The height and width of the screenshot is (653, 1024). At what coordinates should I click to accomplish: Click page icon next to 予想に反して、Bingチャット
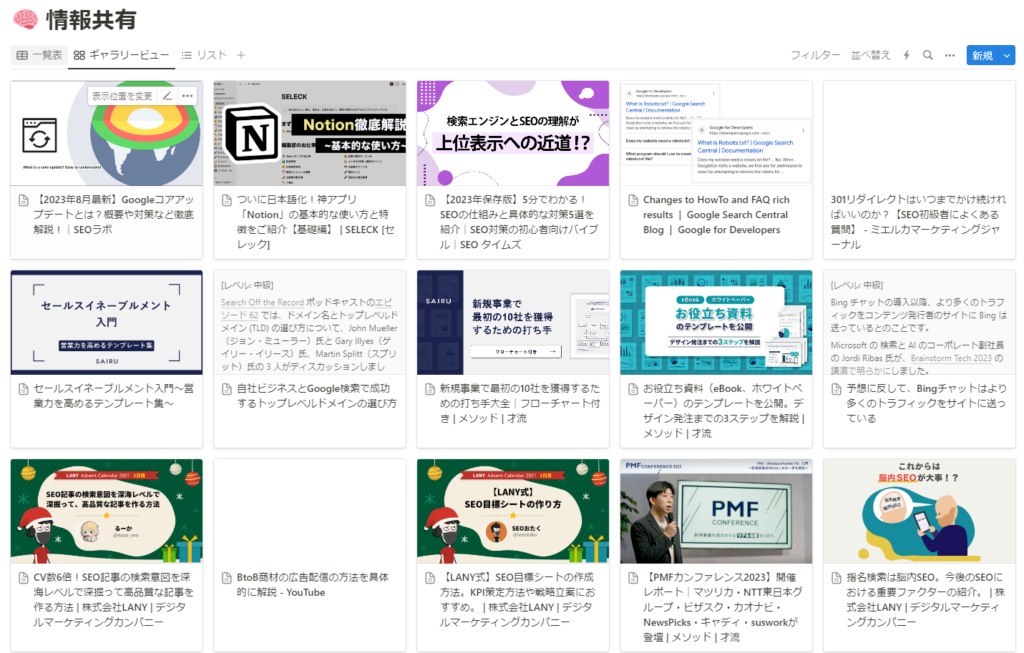836,389
